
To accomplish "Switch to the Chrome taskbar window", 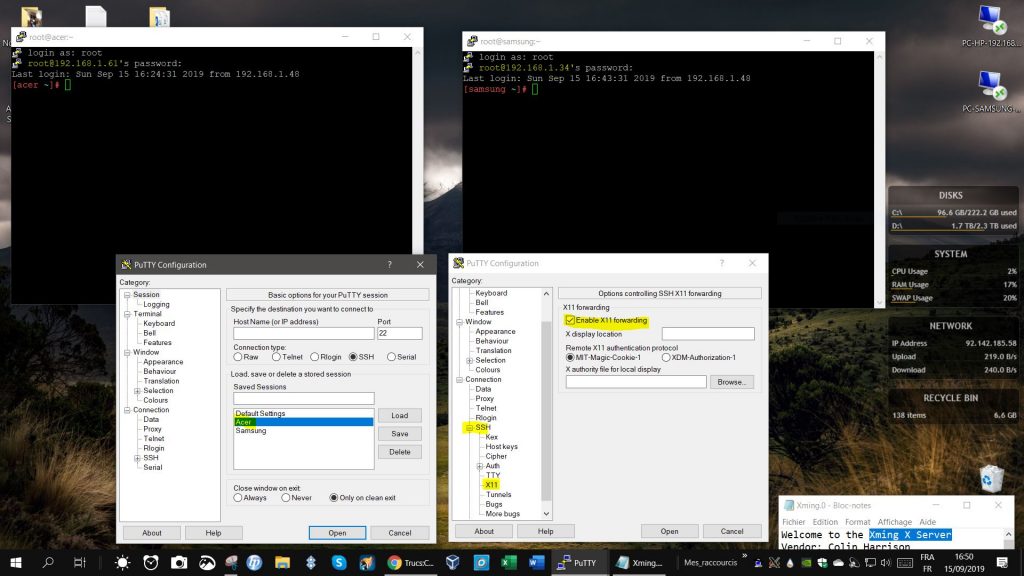I will [x=410, y=562].
